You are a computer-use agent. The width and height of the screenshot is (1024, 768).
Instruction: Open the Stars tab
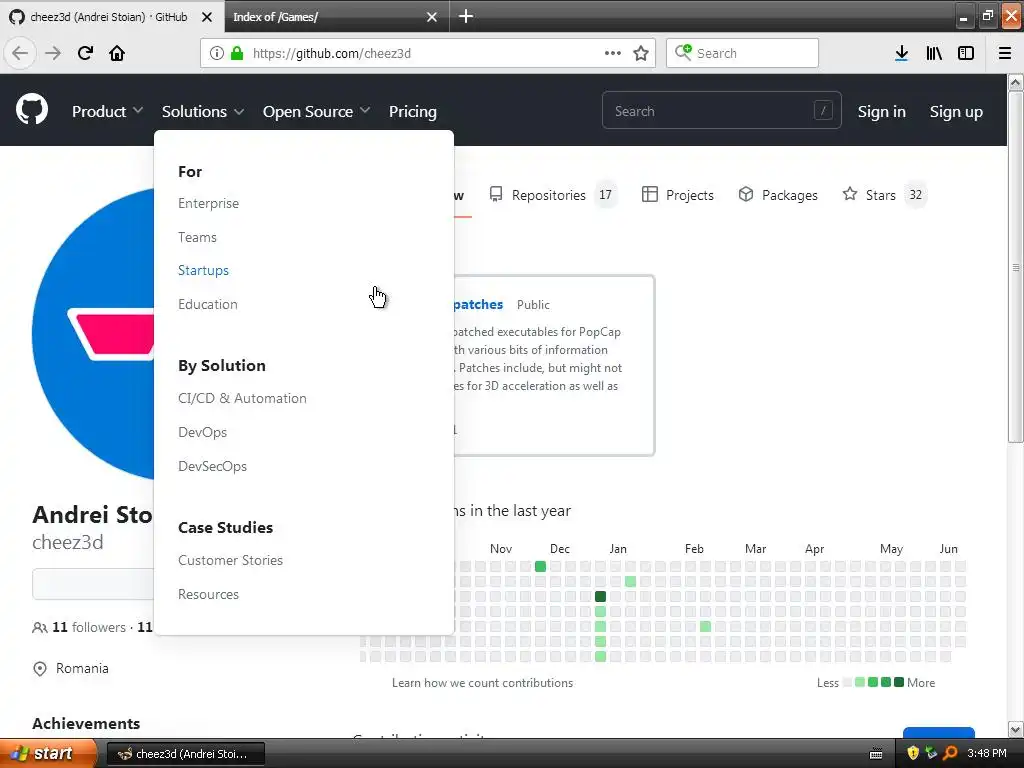point(884,195)
